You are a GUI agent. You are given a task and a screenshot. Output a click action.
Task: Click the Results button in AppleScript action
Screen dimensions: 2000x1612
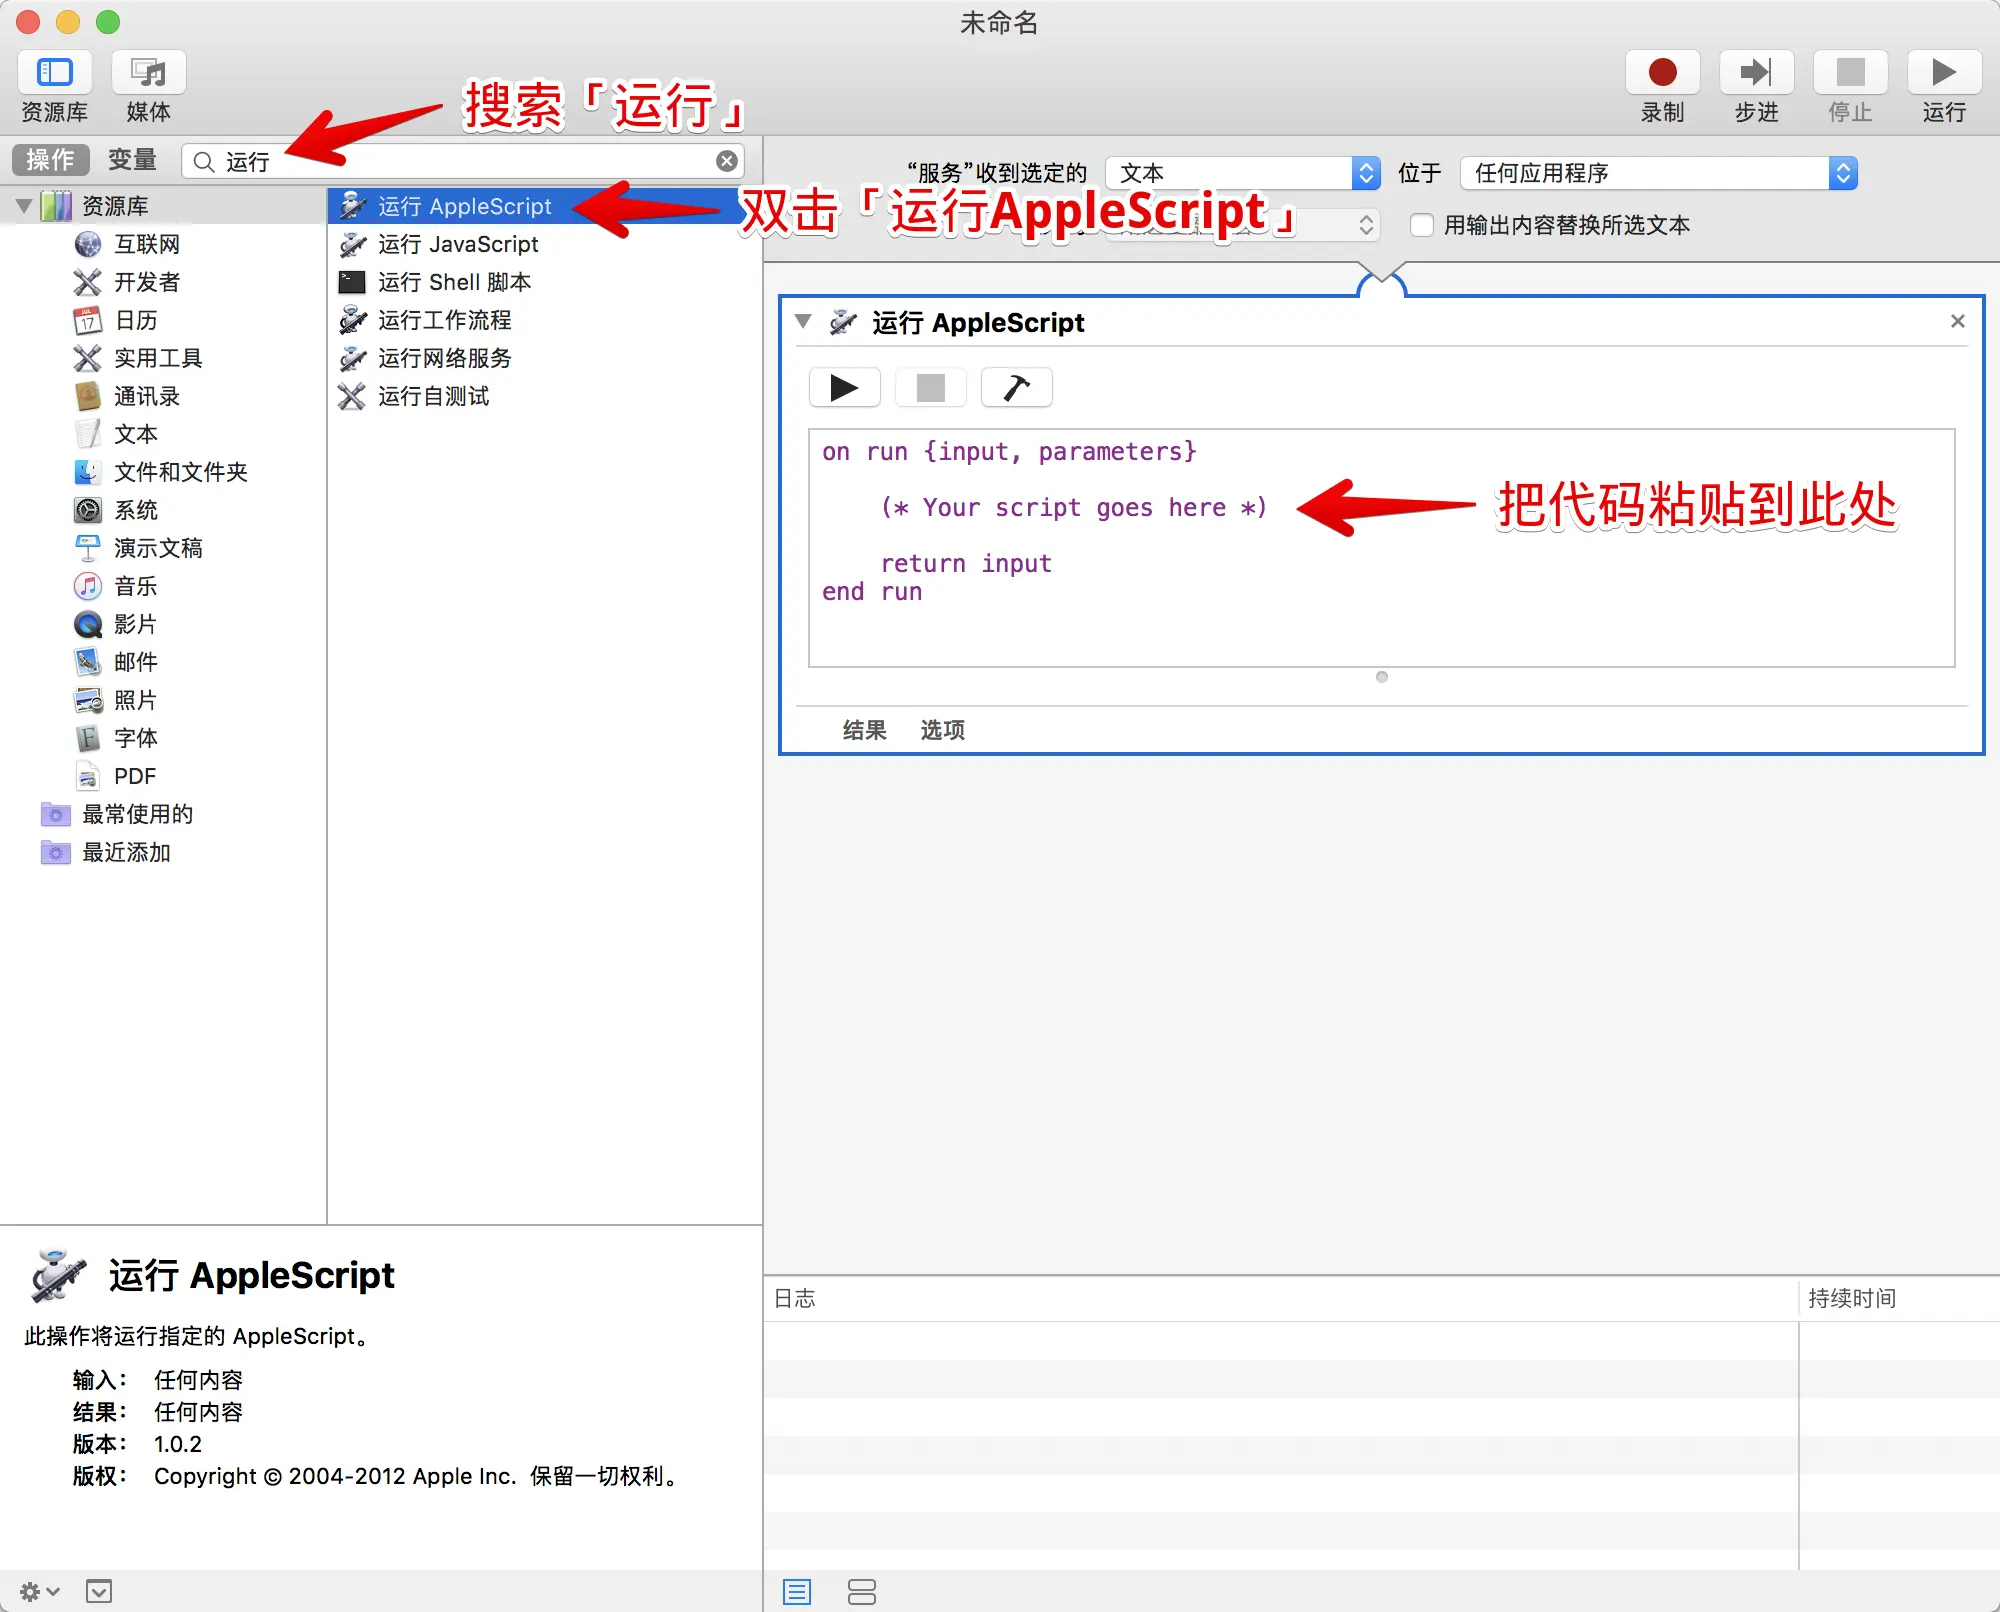tap(864, 730)
